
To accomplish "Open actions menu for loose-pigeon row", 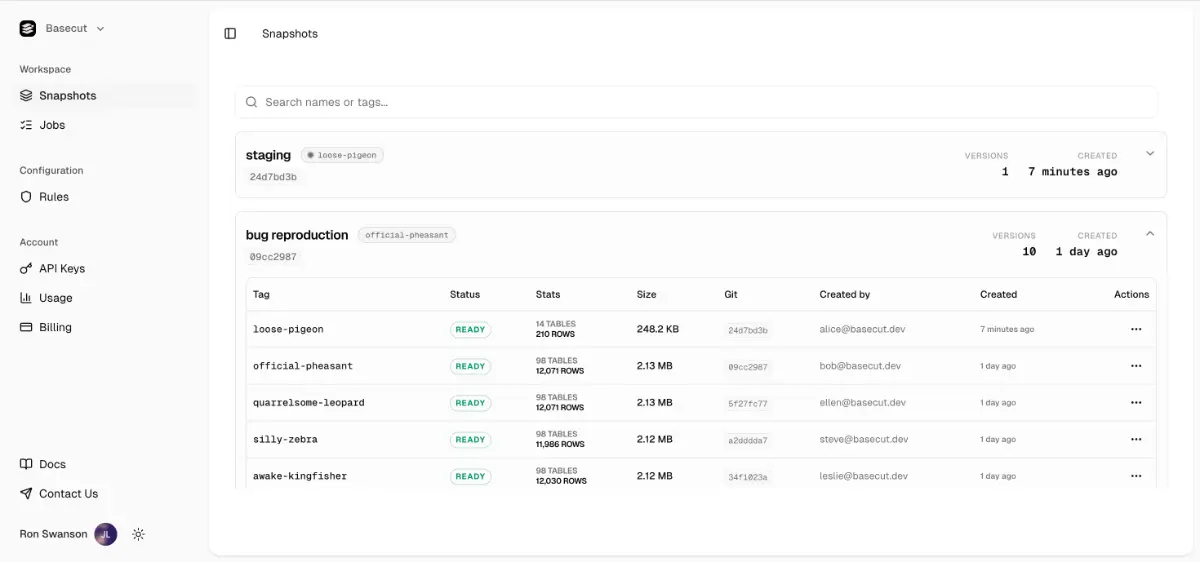I will pyautogui.click(x=1136, y=329).
